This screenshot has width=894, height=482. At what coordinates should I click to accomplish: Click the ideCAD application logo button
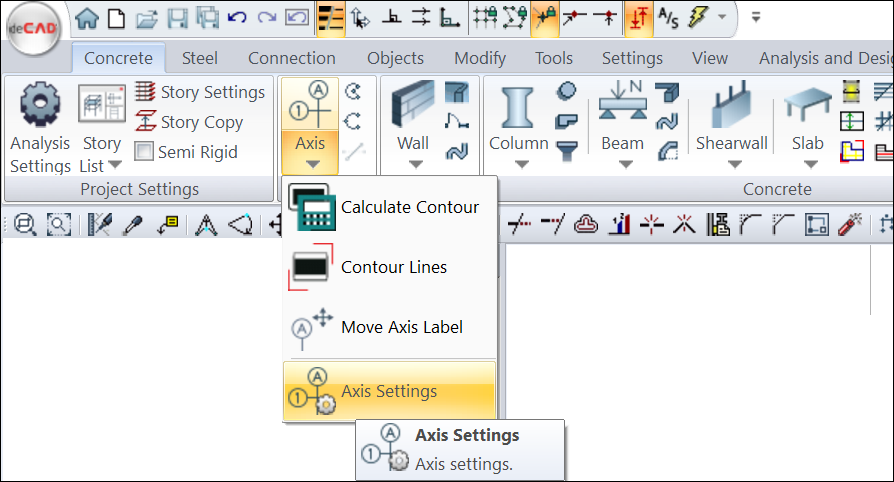tap(33, 31)
